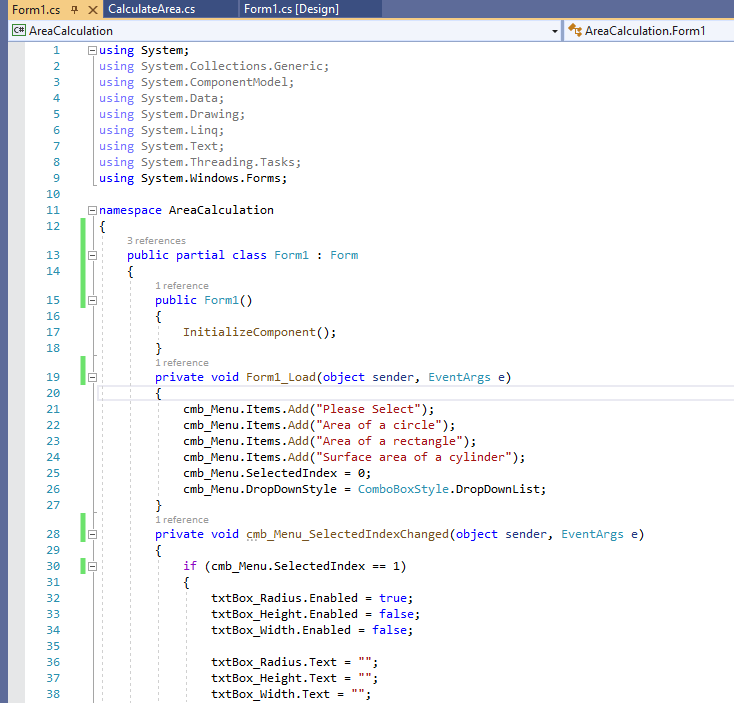Collapse the using directives block

click(x=92, y=51)
